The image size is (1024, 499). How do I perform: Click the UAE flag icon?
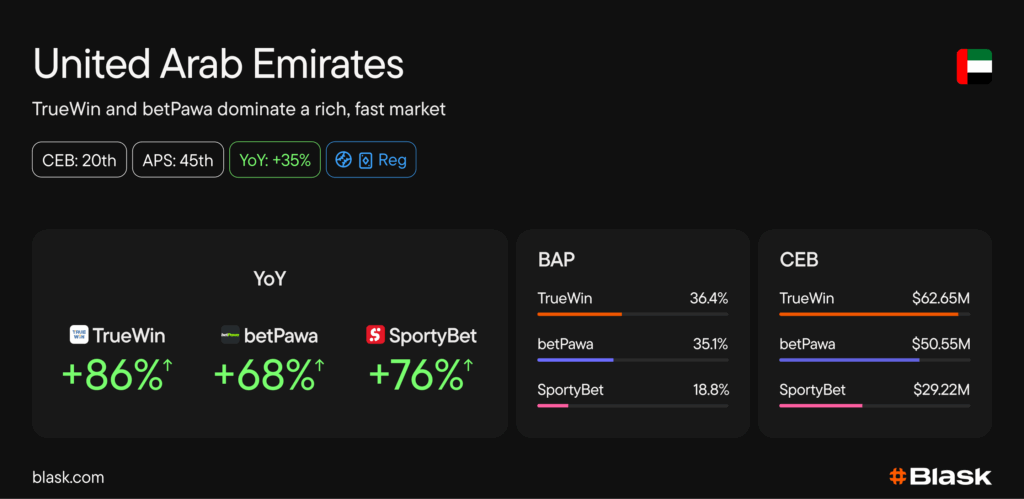[x=973, y=66]
